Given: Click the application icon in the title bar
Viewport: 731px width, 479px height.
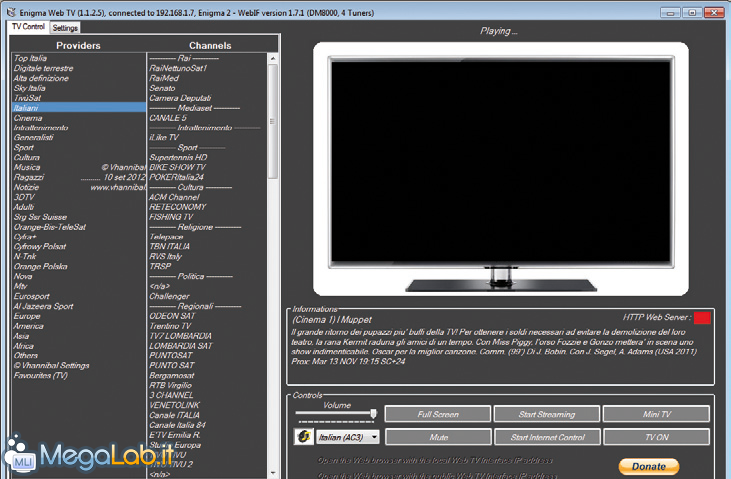Looking at the screenshot, I should (x=11, y=13).
